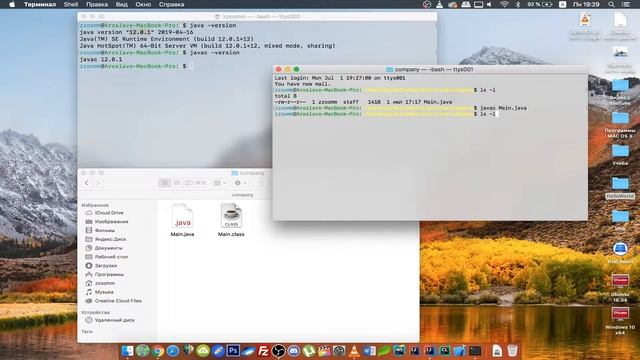Viewport: 640px width, 360px height.
Task: Switch Finder to column view
Action: [x=189, y=183]
